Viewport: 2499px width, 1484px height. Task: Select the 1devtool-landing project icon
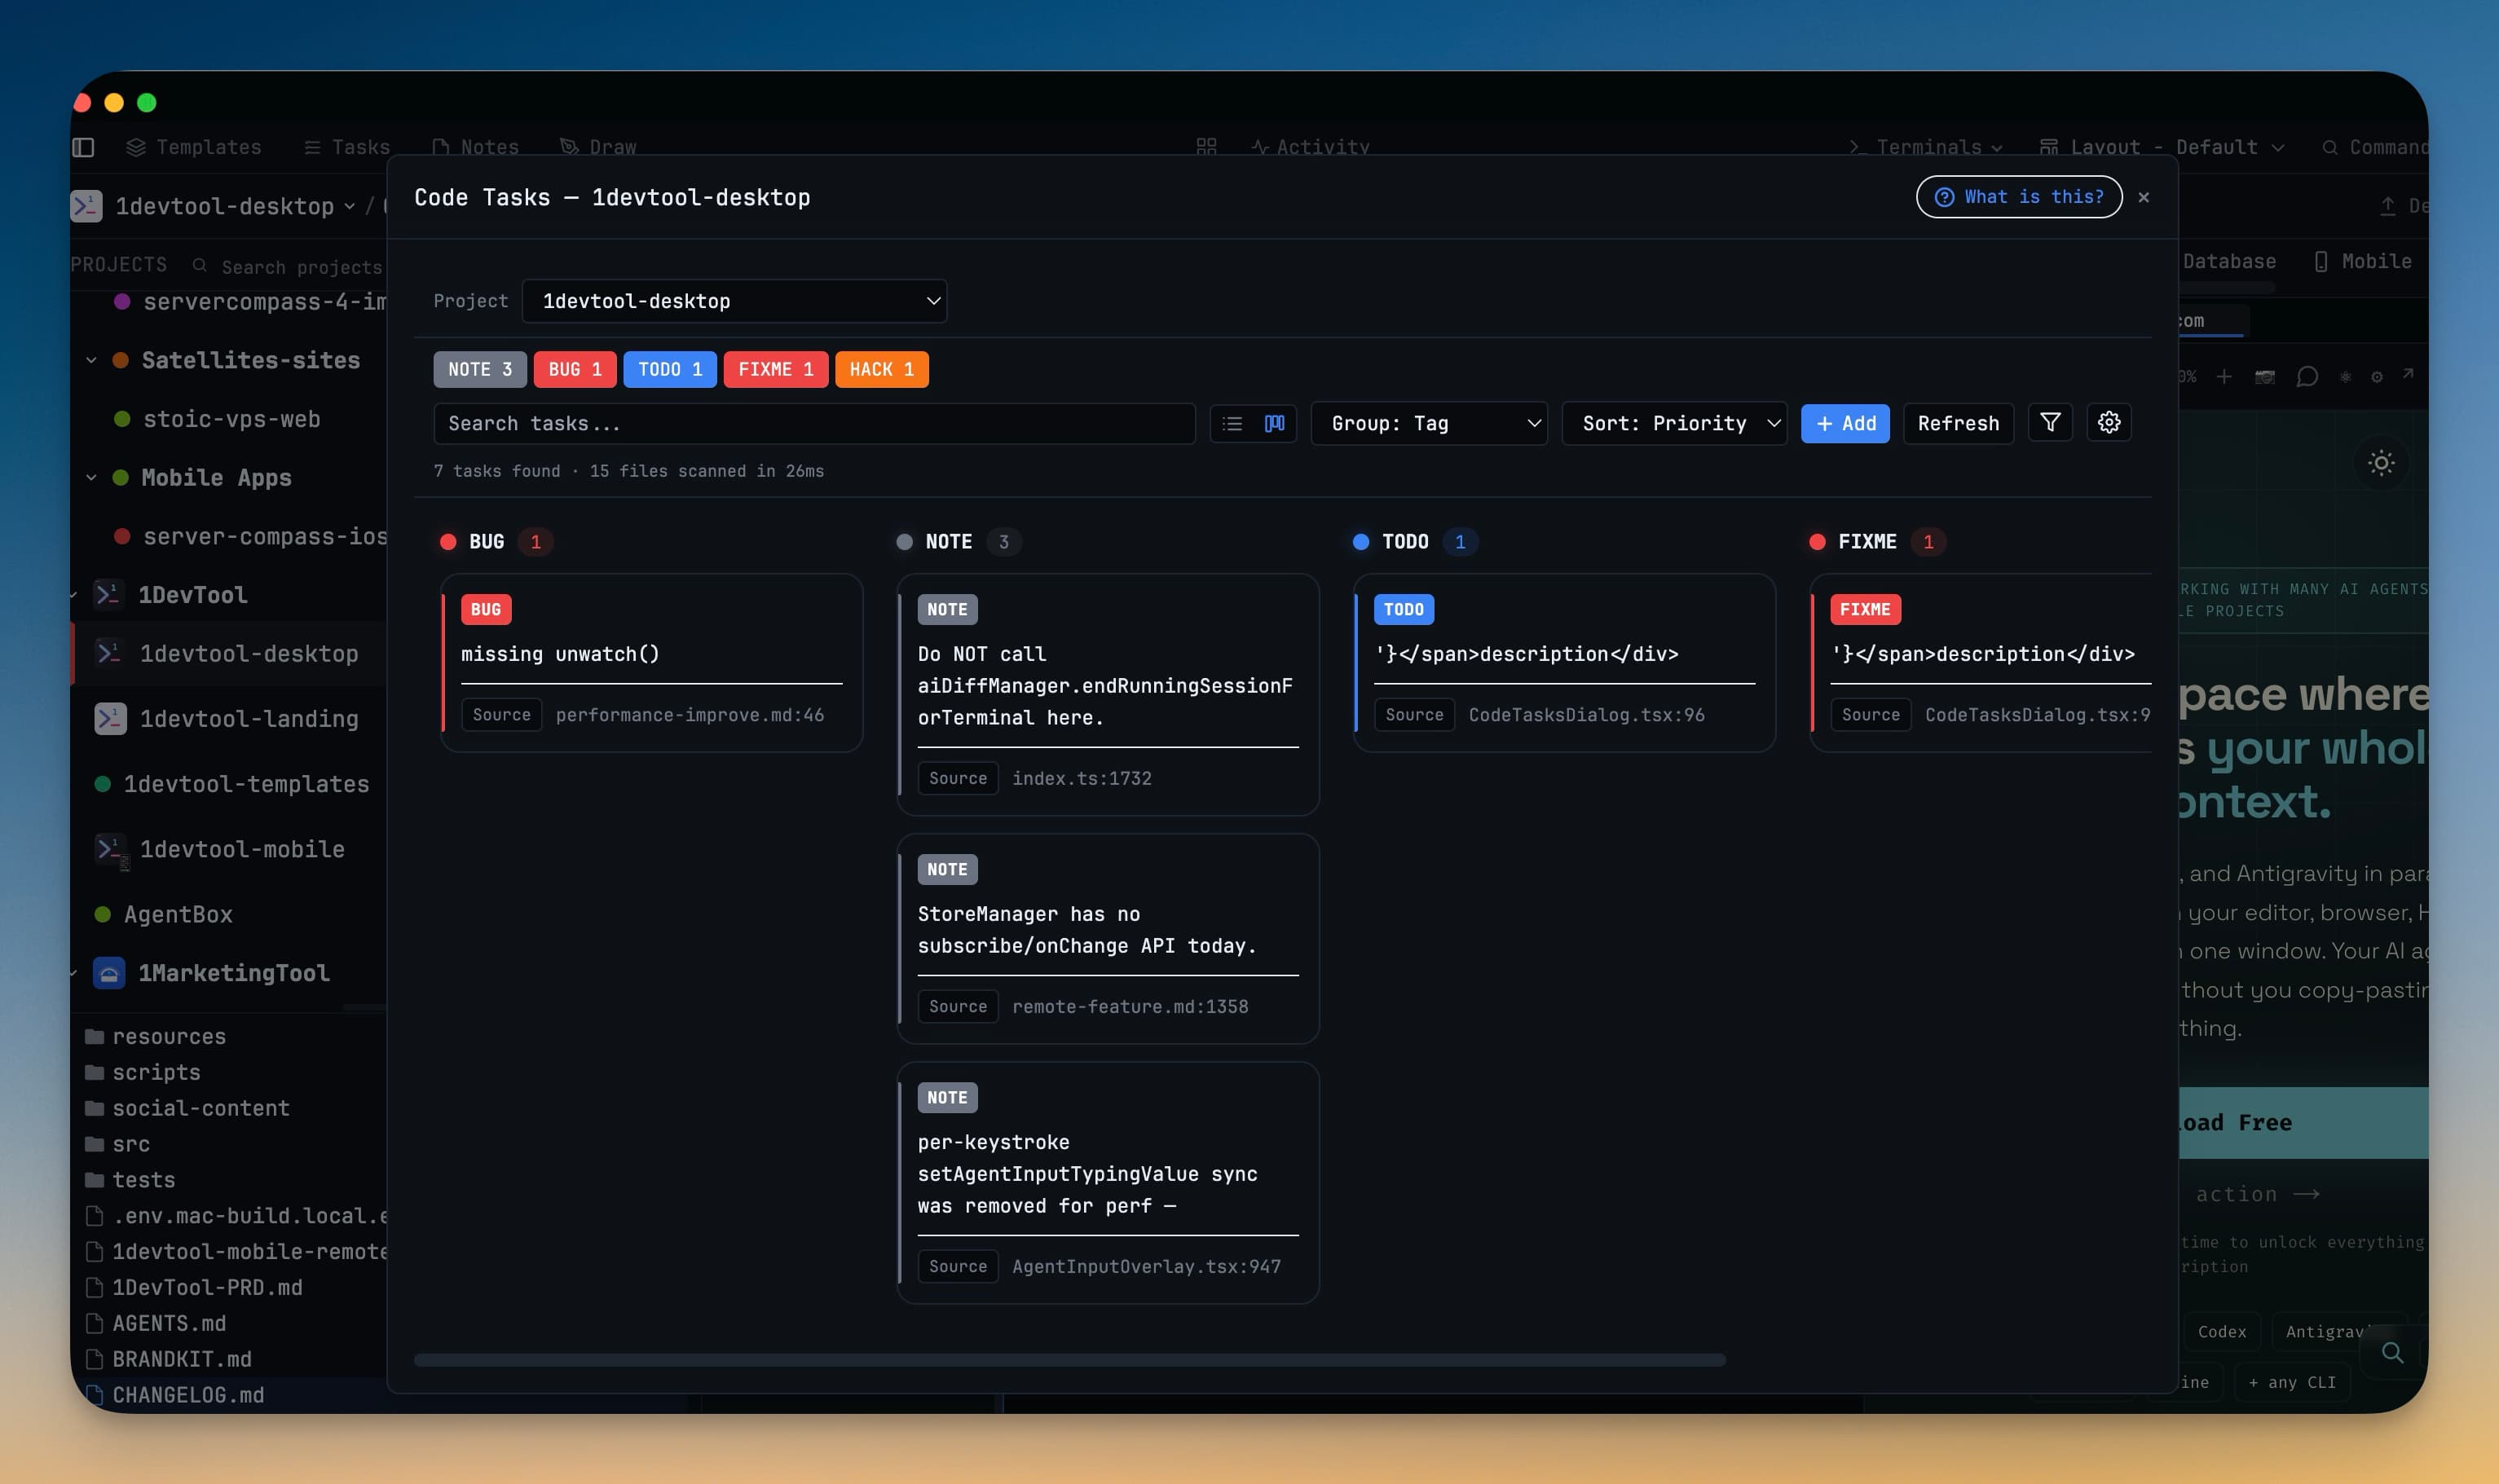coord(110,718)
